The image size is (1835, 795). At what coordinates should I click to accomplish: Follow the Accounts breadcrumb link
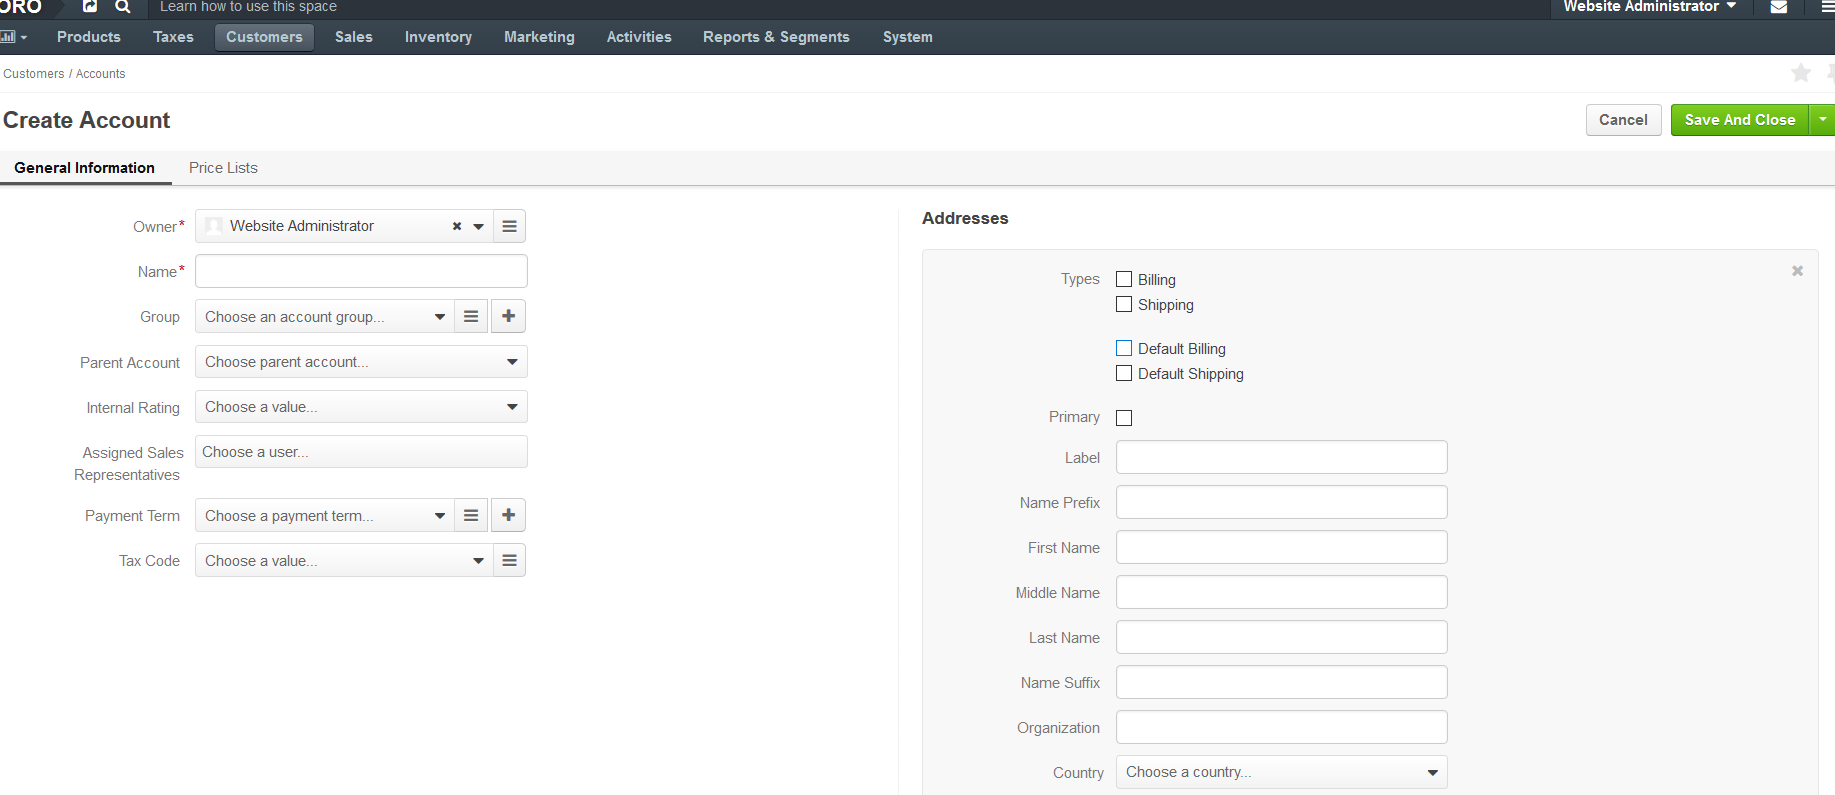(x=100, y=74)
